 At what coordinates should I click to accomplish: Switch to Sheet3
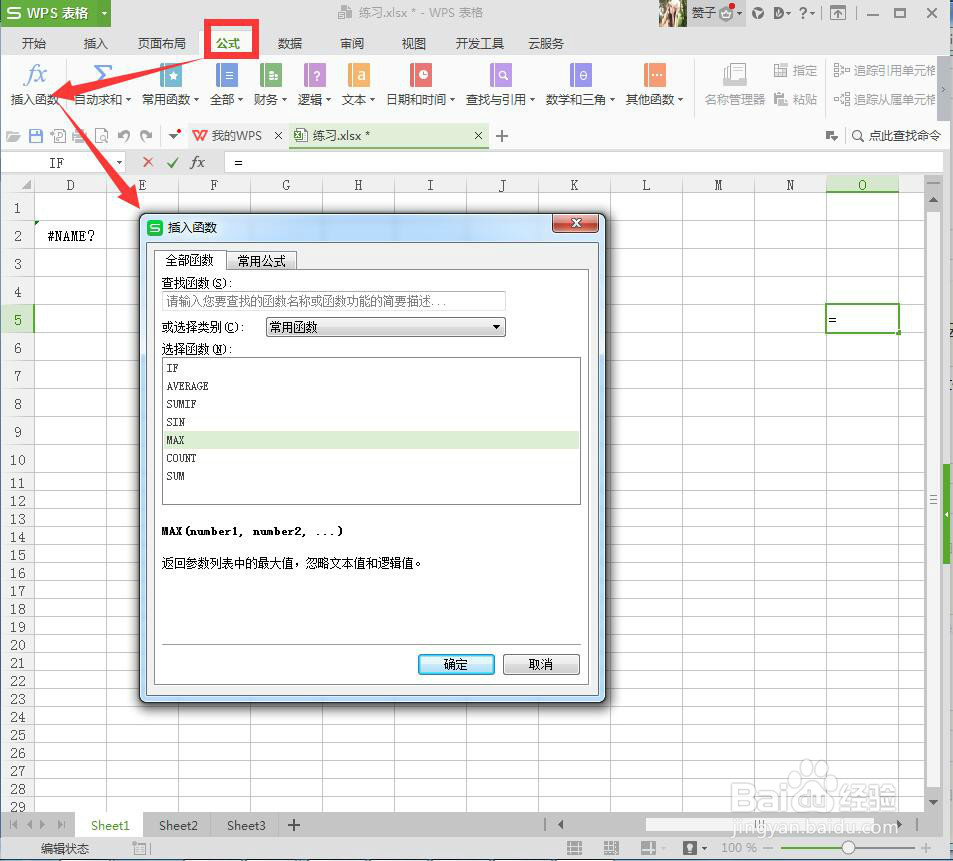[x=246, y=825]
